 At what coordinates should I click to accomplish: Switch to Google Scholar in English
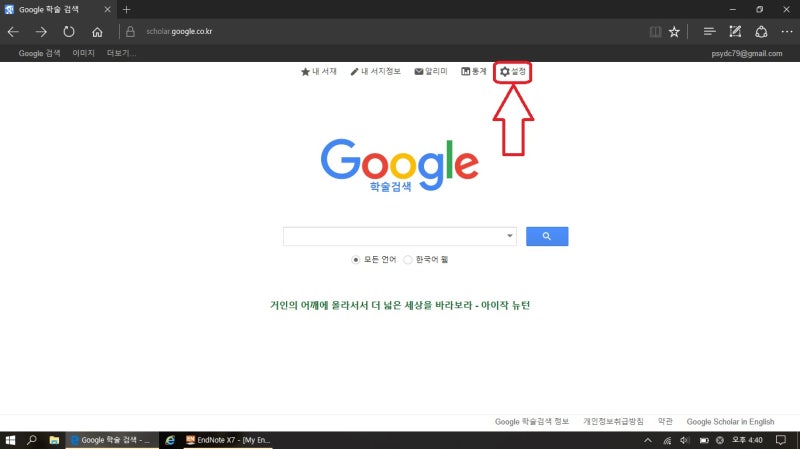coord(730,421)
